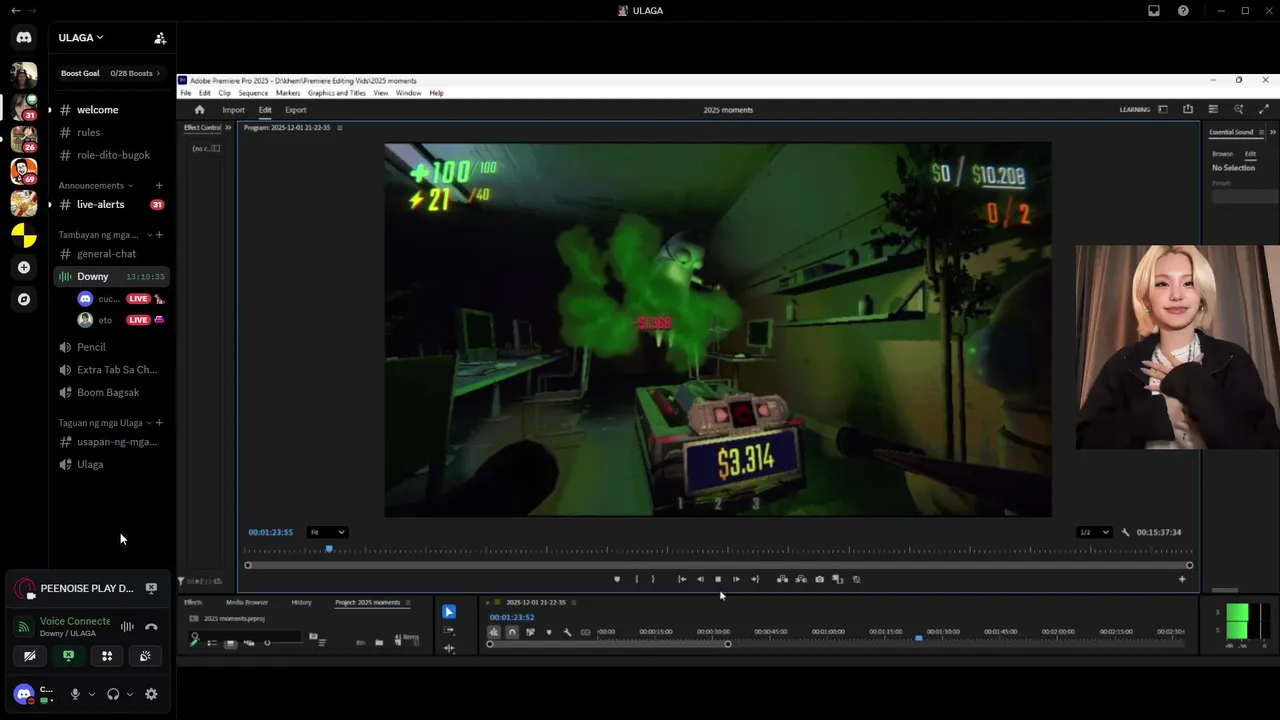Open headphone output options chevron
This screenshot has height=720, width=1280.
click(x=129, y=694)
